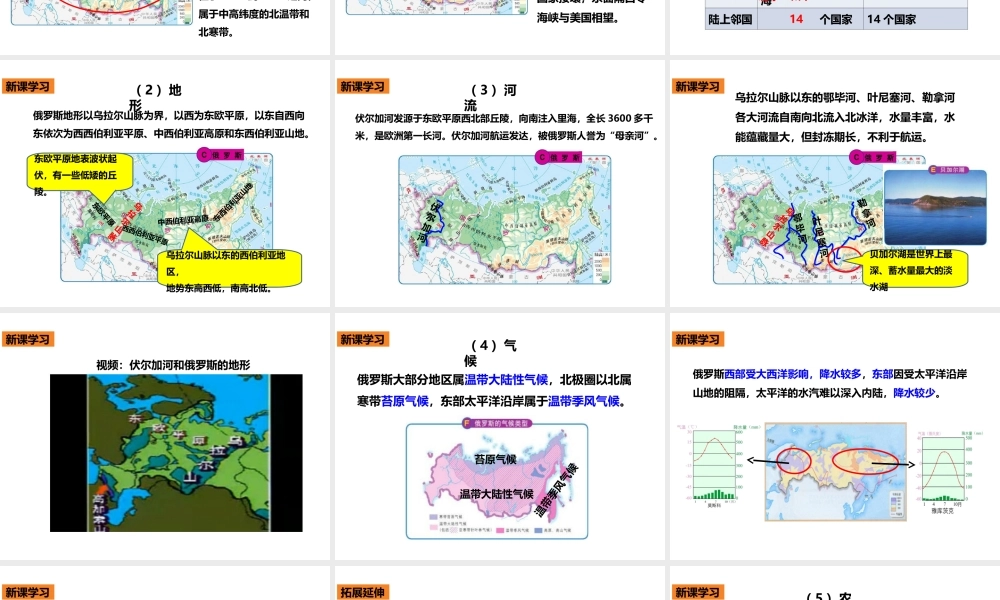The width and height of the screenshot is (1000, 600).
Task: Click the caption 视频: 伏尔加河和俄罗斯的地形
Action: [173, 365]
